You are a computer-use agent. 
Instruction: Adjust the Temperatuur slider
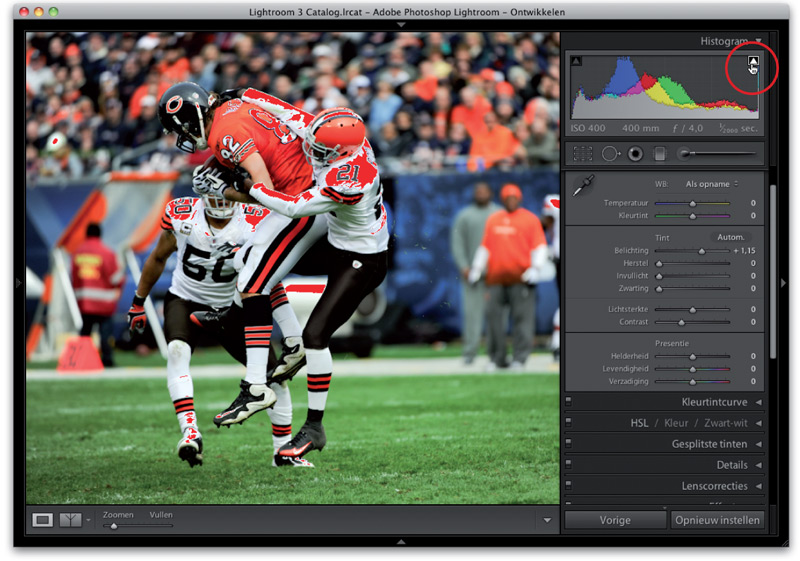tap(692, 203)
